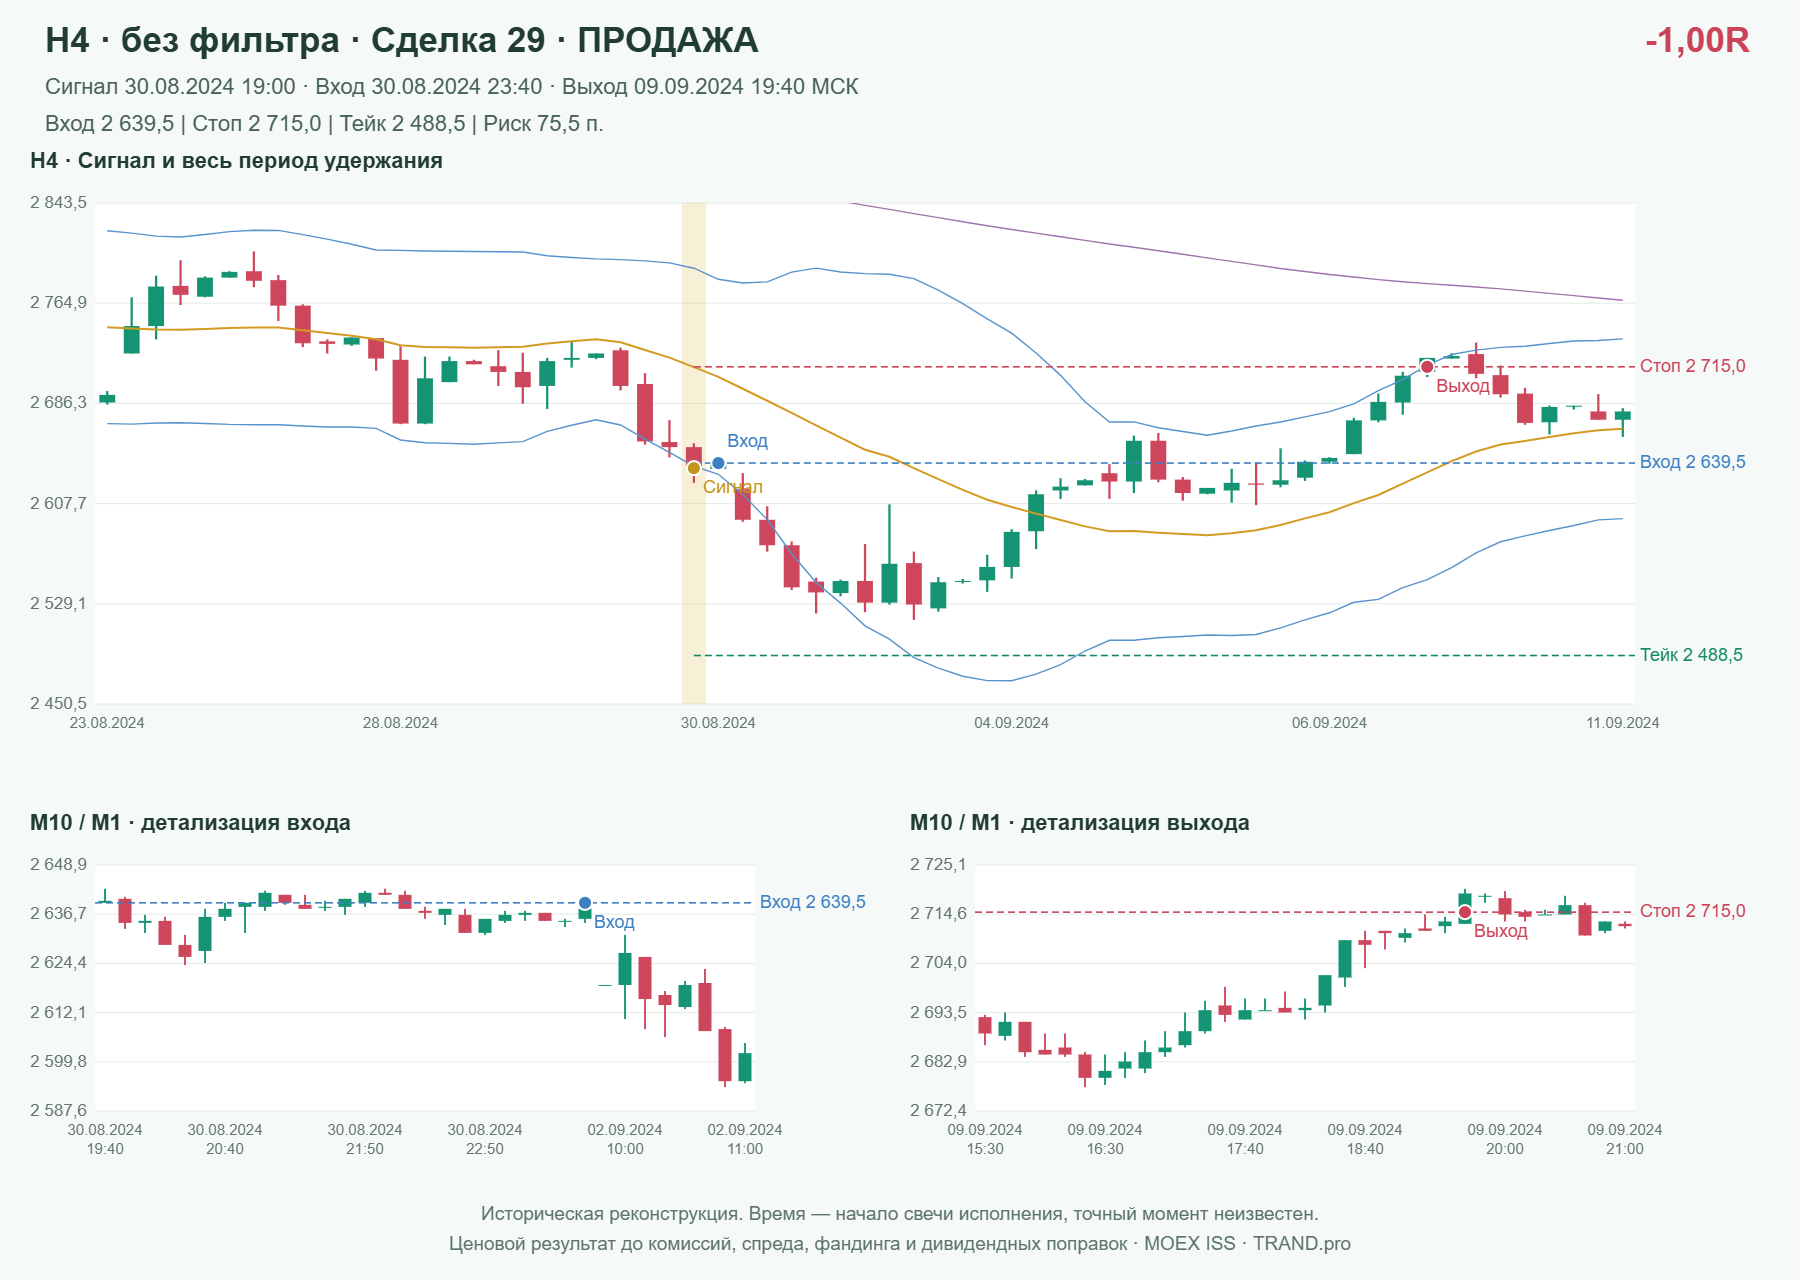The image size is (1800, 1280).
Task: Click the 'Стоп 2 715,0' label on H4 chart
Action: pos(1693,366)
